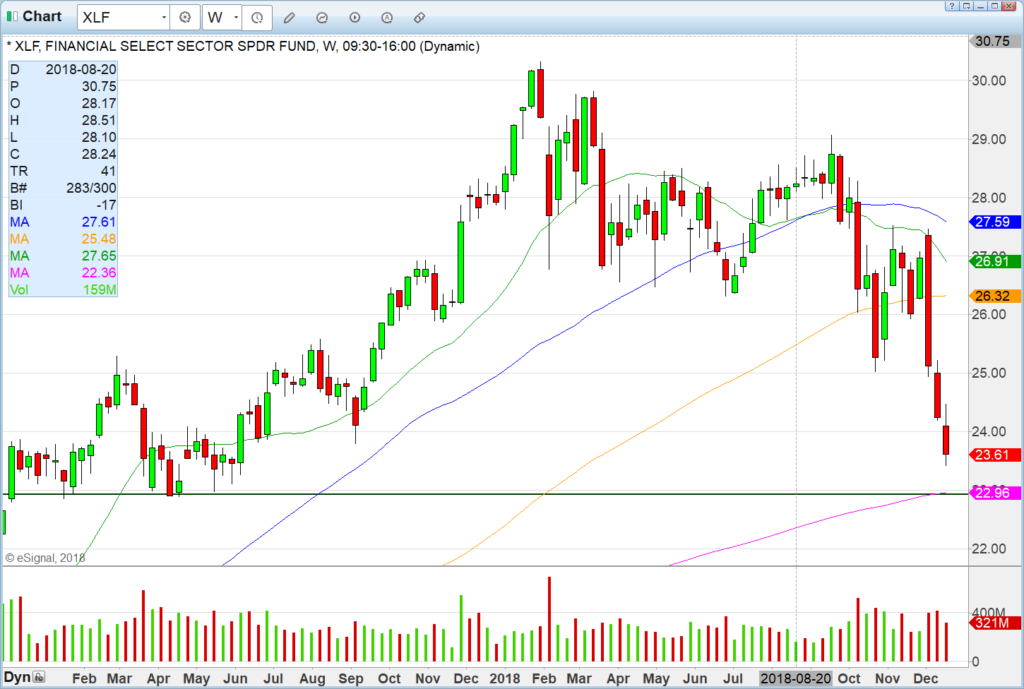Image resolution: width=1024 pixels, height=689 pixels.
Task: Open the XLF symbol dropdown arrow
Action: point(164,18)
